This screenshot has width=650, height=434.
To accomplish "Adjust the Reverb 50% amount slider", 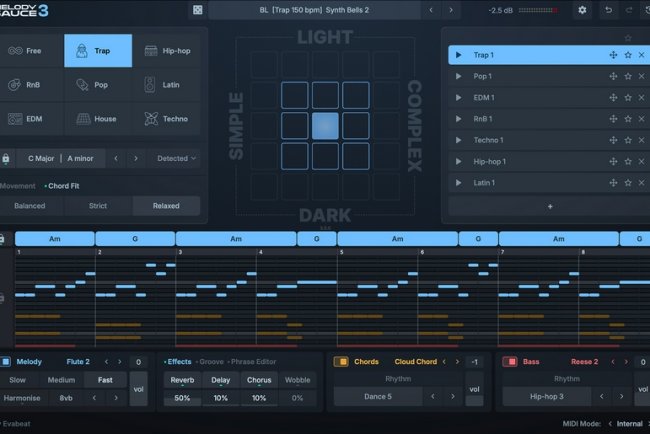I will coord(182,398).
